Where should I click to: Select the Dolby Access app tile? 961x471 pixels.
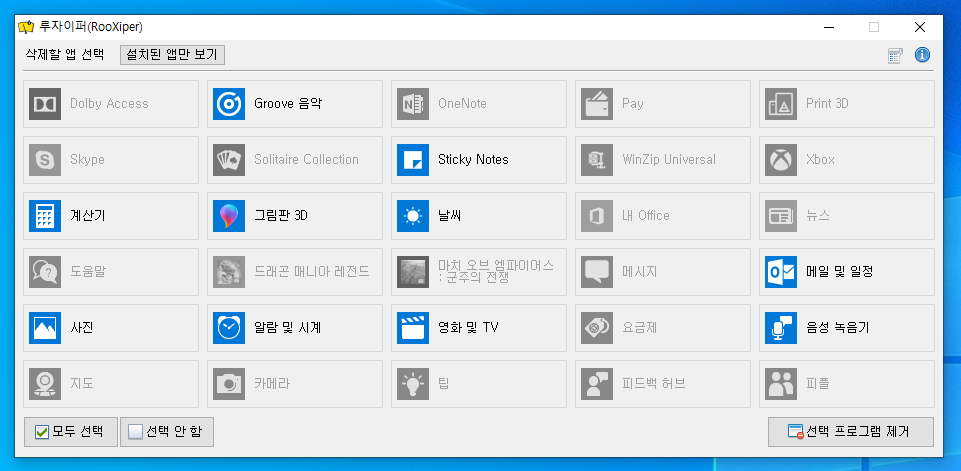[111, 104]
